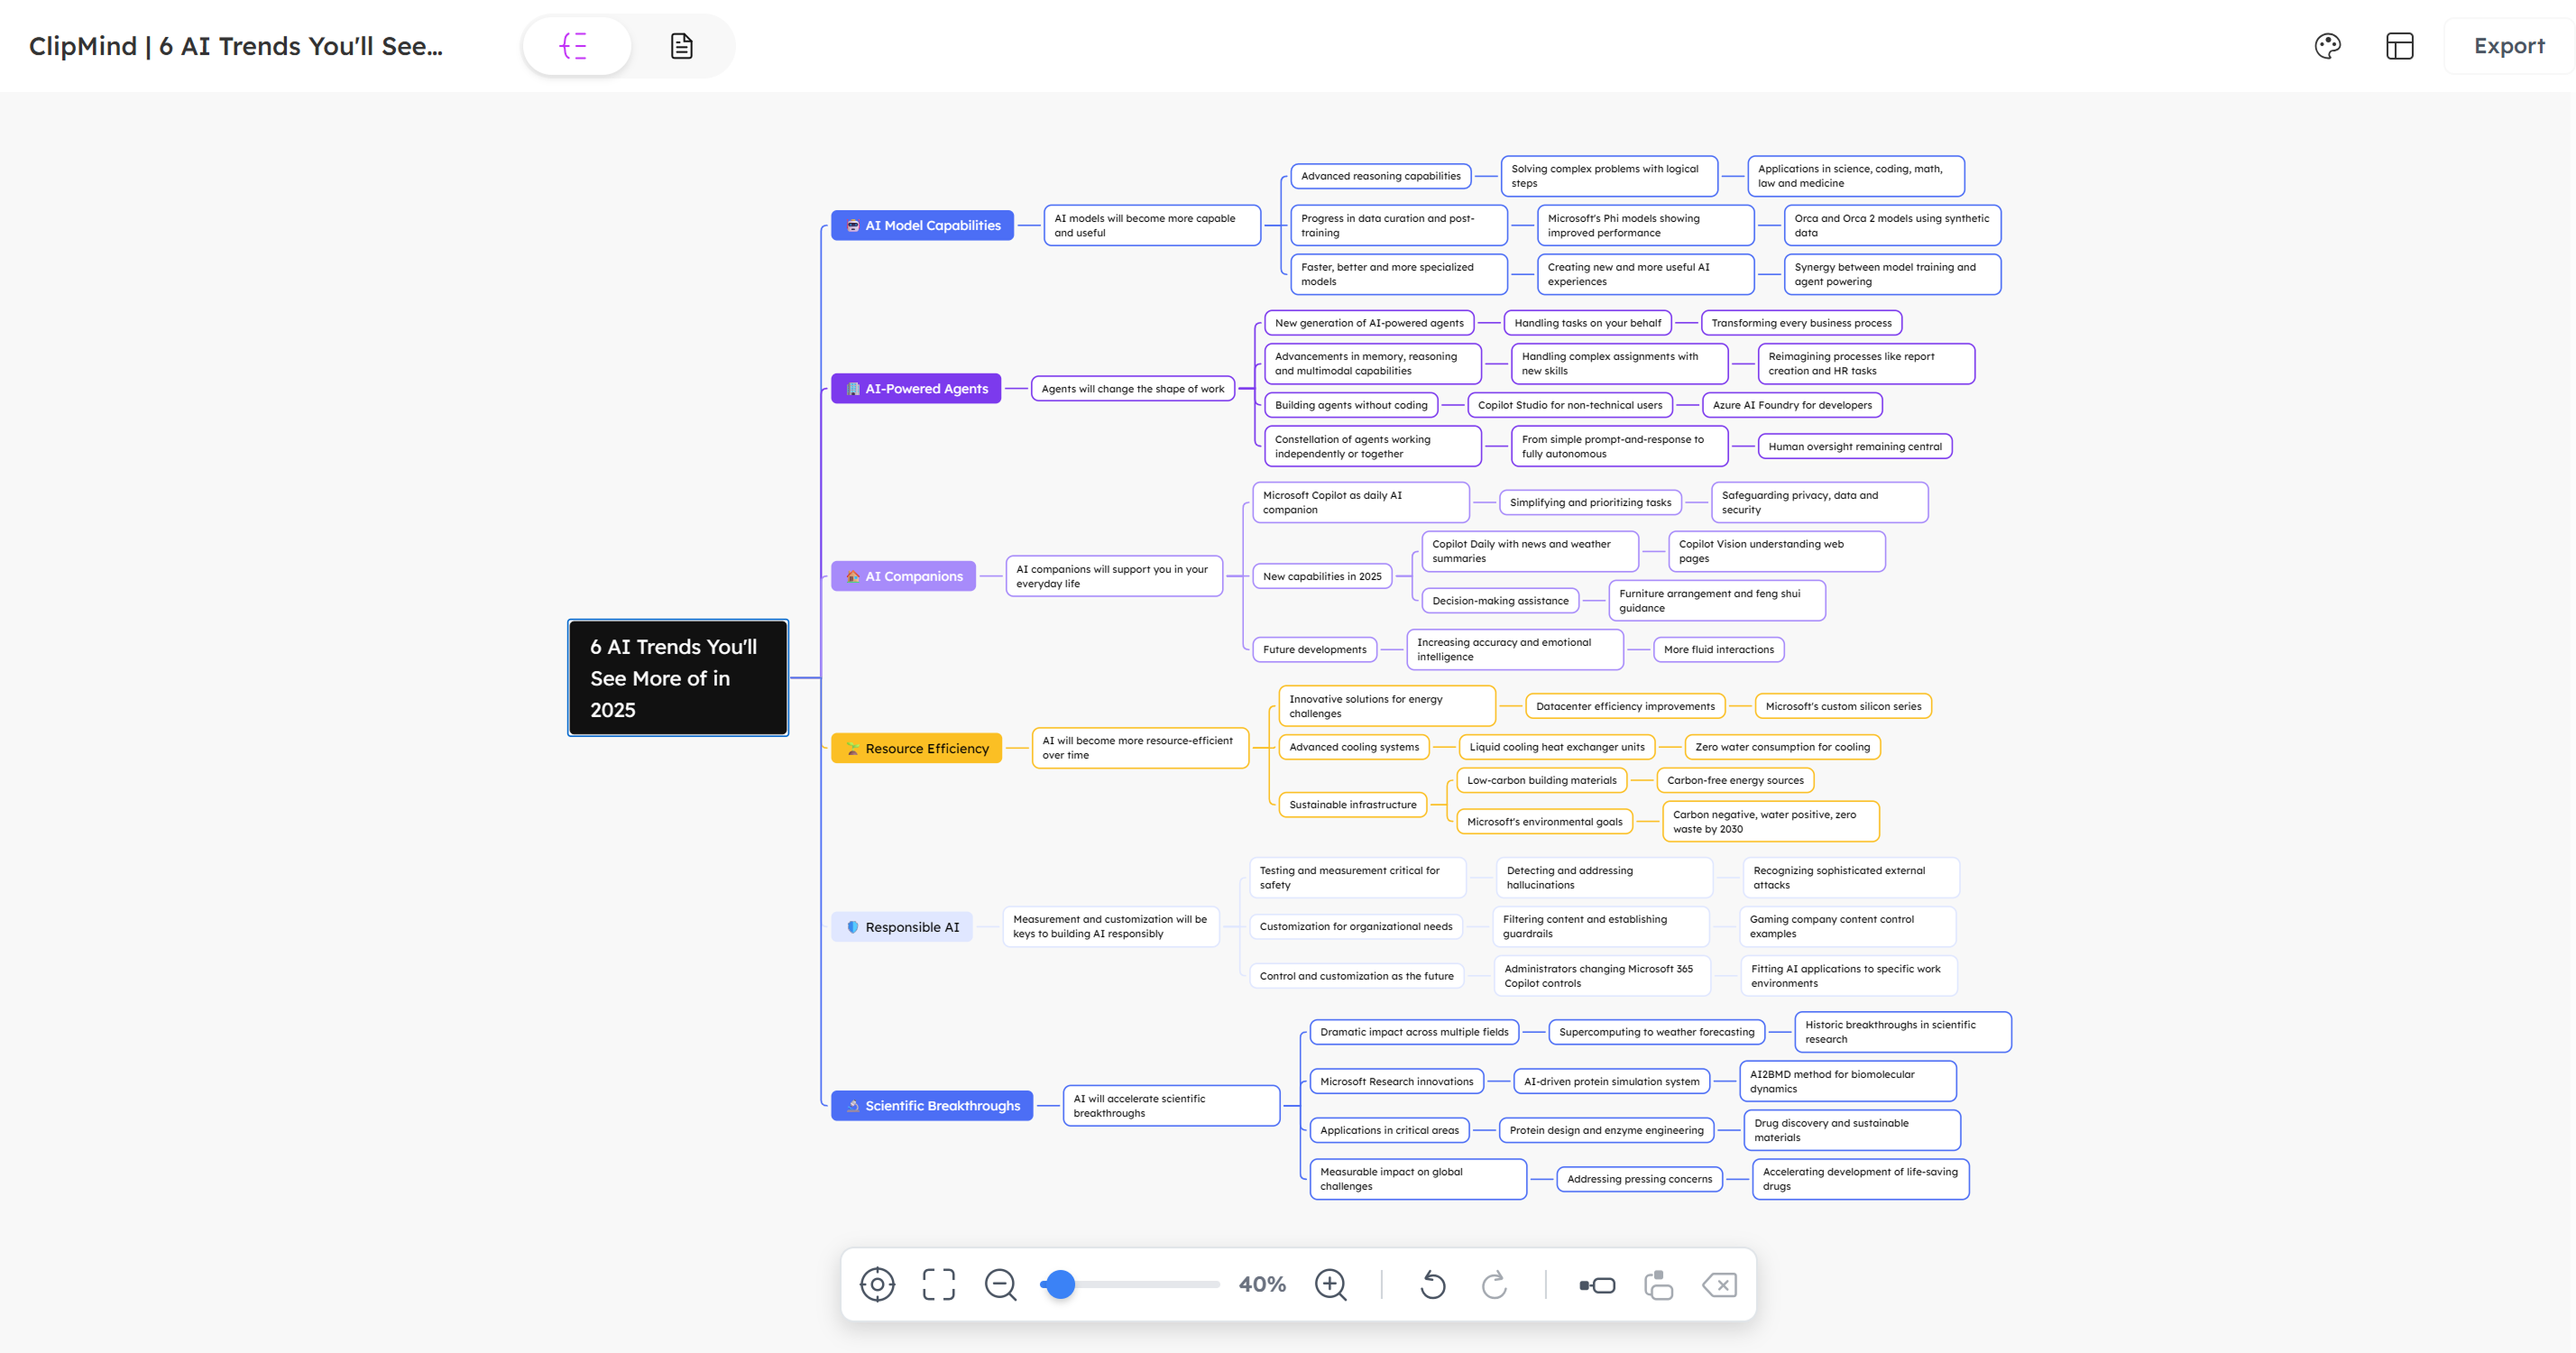The image size is (2576, 1353).
Task: Click the zoom slider handle
Action: (x=1060, y=1284)
